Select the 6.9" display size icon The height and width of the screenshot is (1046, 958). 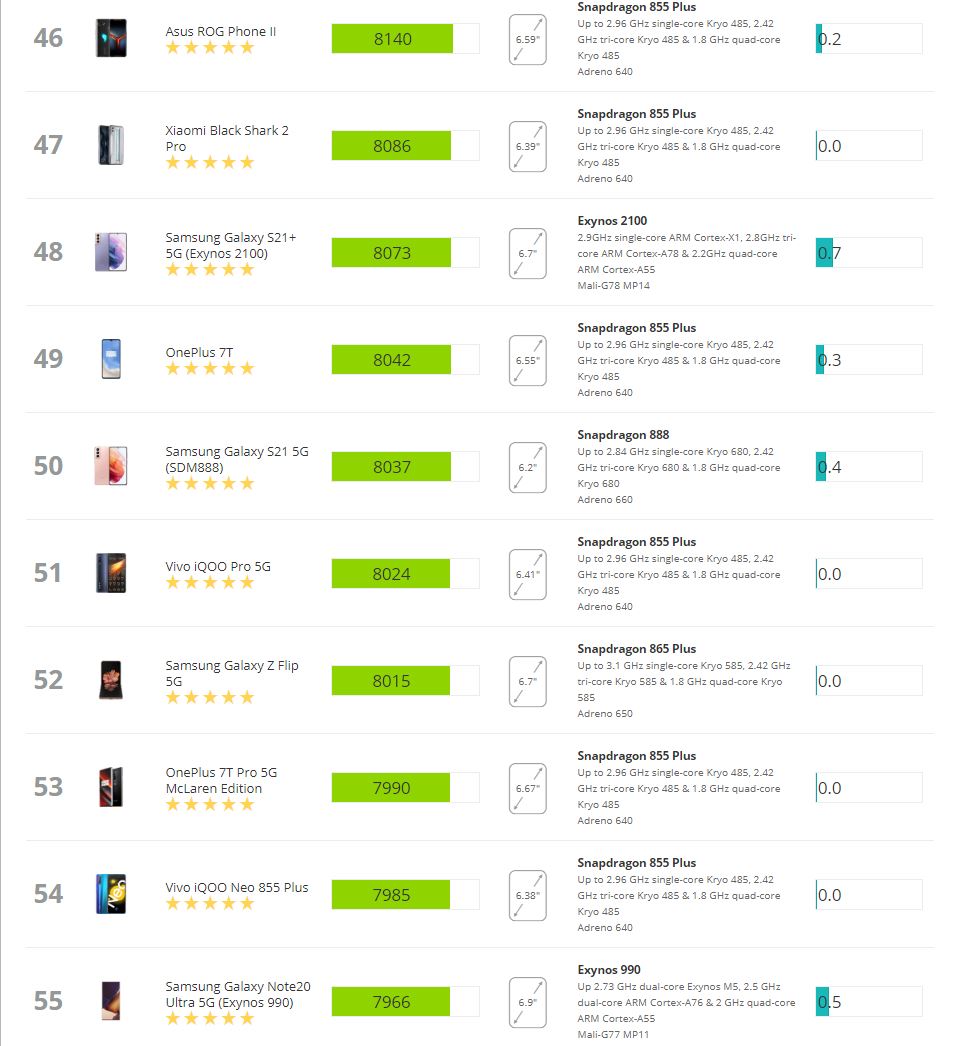[528, 1003]
